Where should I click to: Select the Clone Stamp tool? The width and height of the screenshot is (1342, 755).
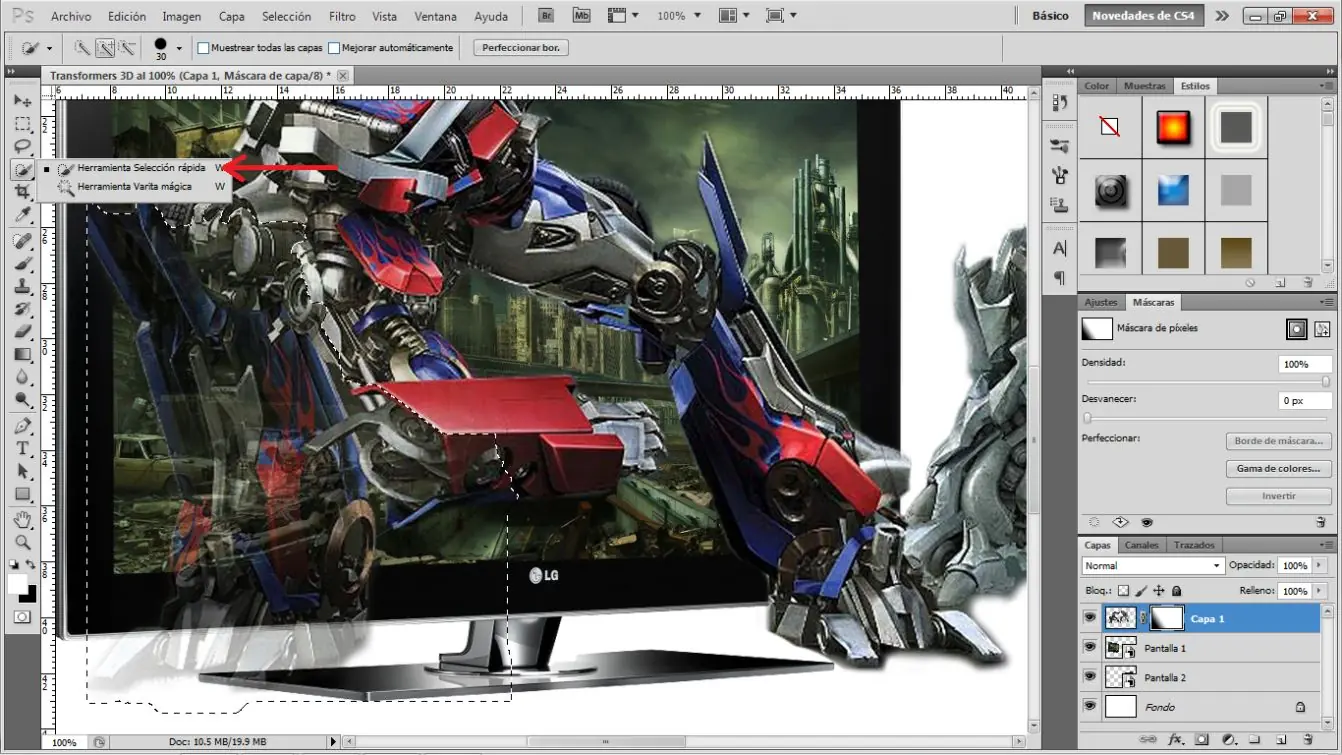[22, 287]
